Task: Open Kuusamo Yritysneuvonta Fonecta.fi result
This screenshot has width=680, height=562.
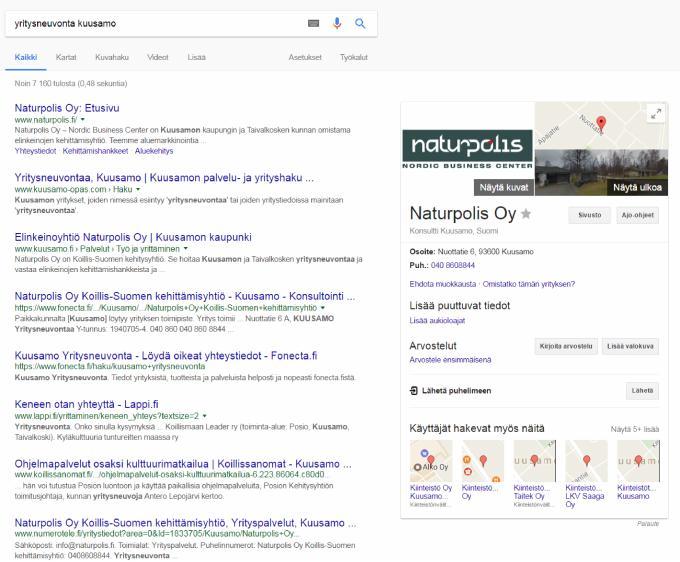Action: [x=166, y=356]
